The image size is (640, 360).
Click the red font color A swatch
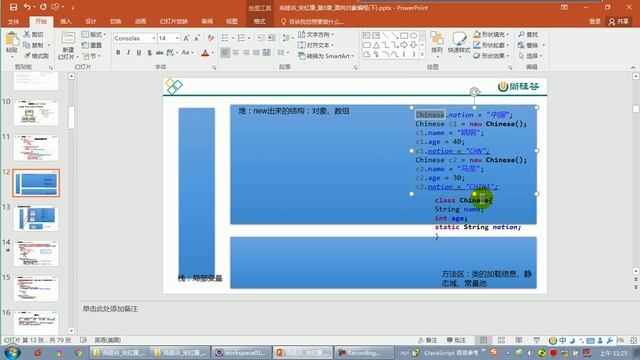tap(205, 53)
